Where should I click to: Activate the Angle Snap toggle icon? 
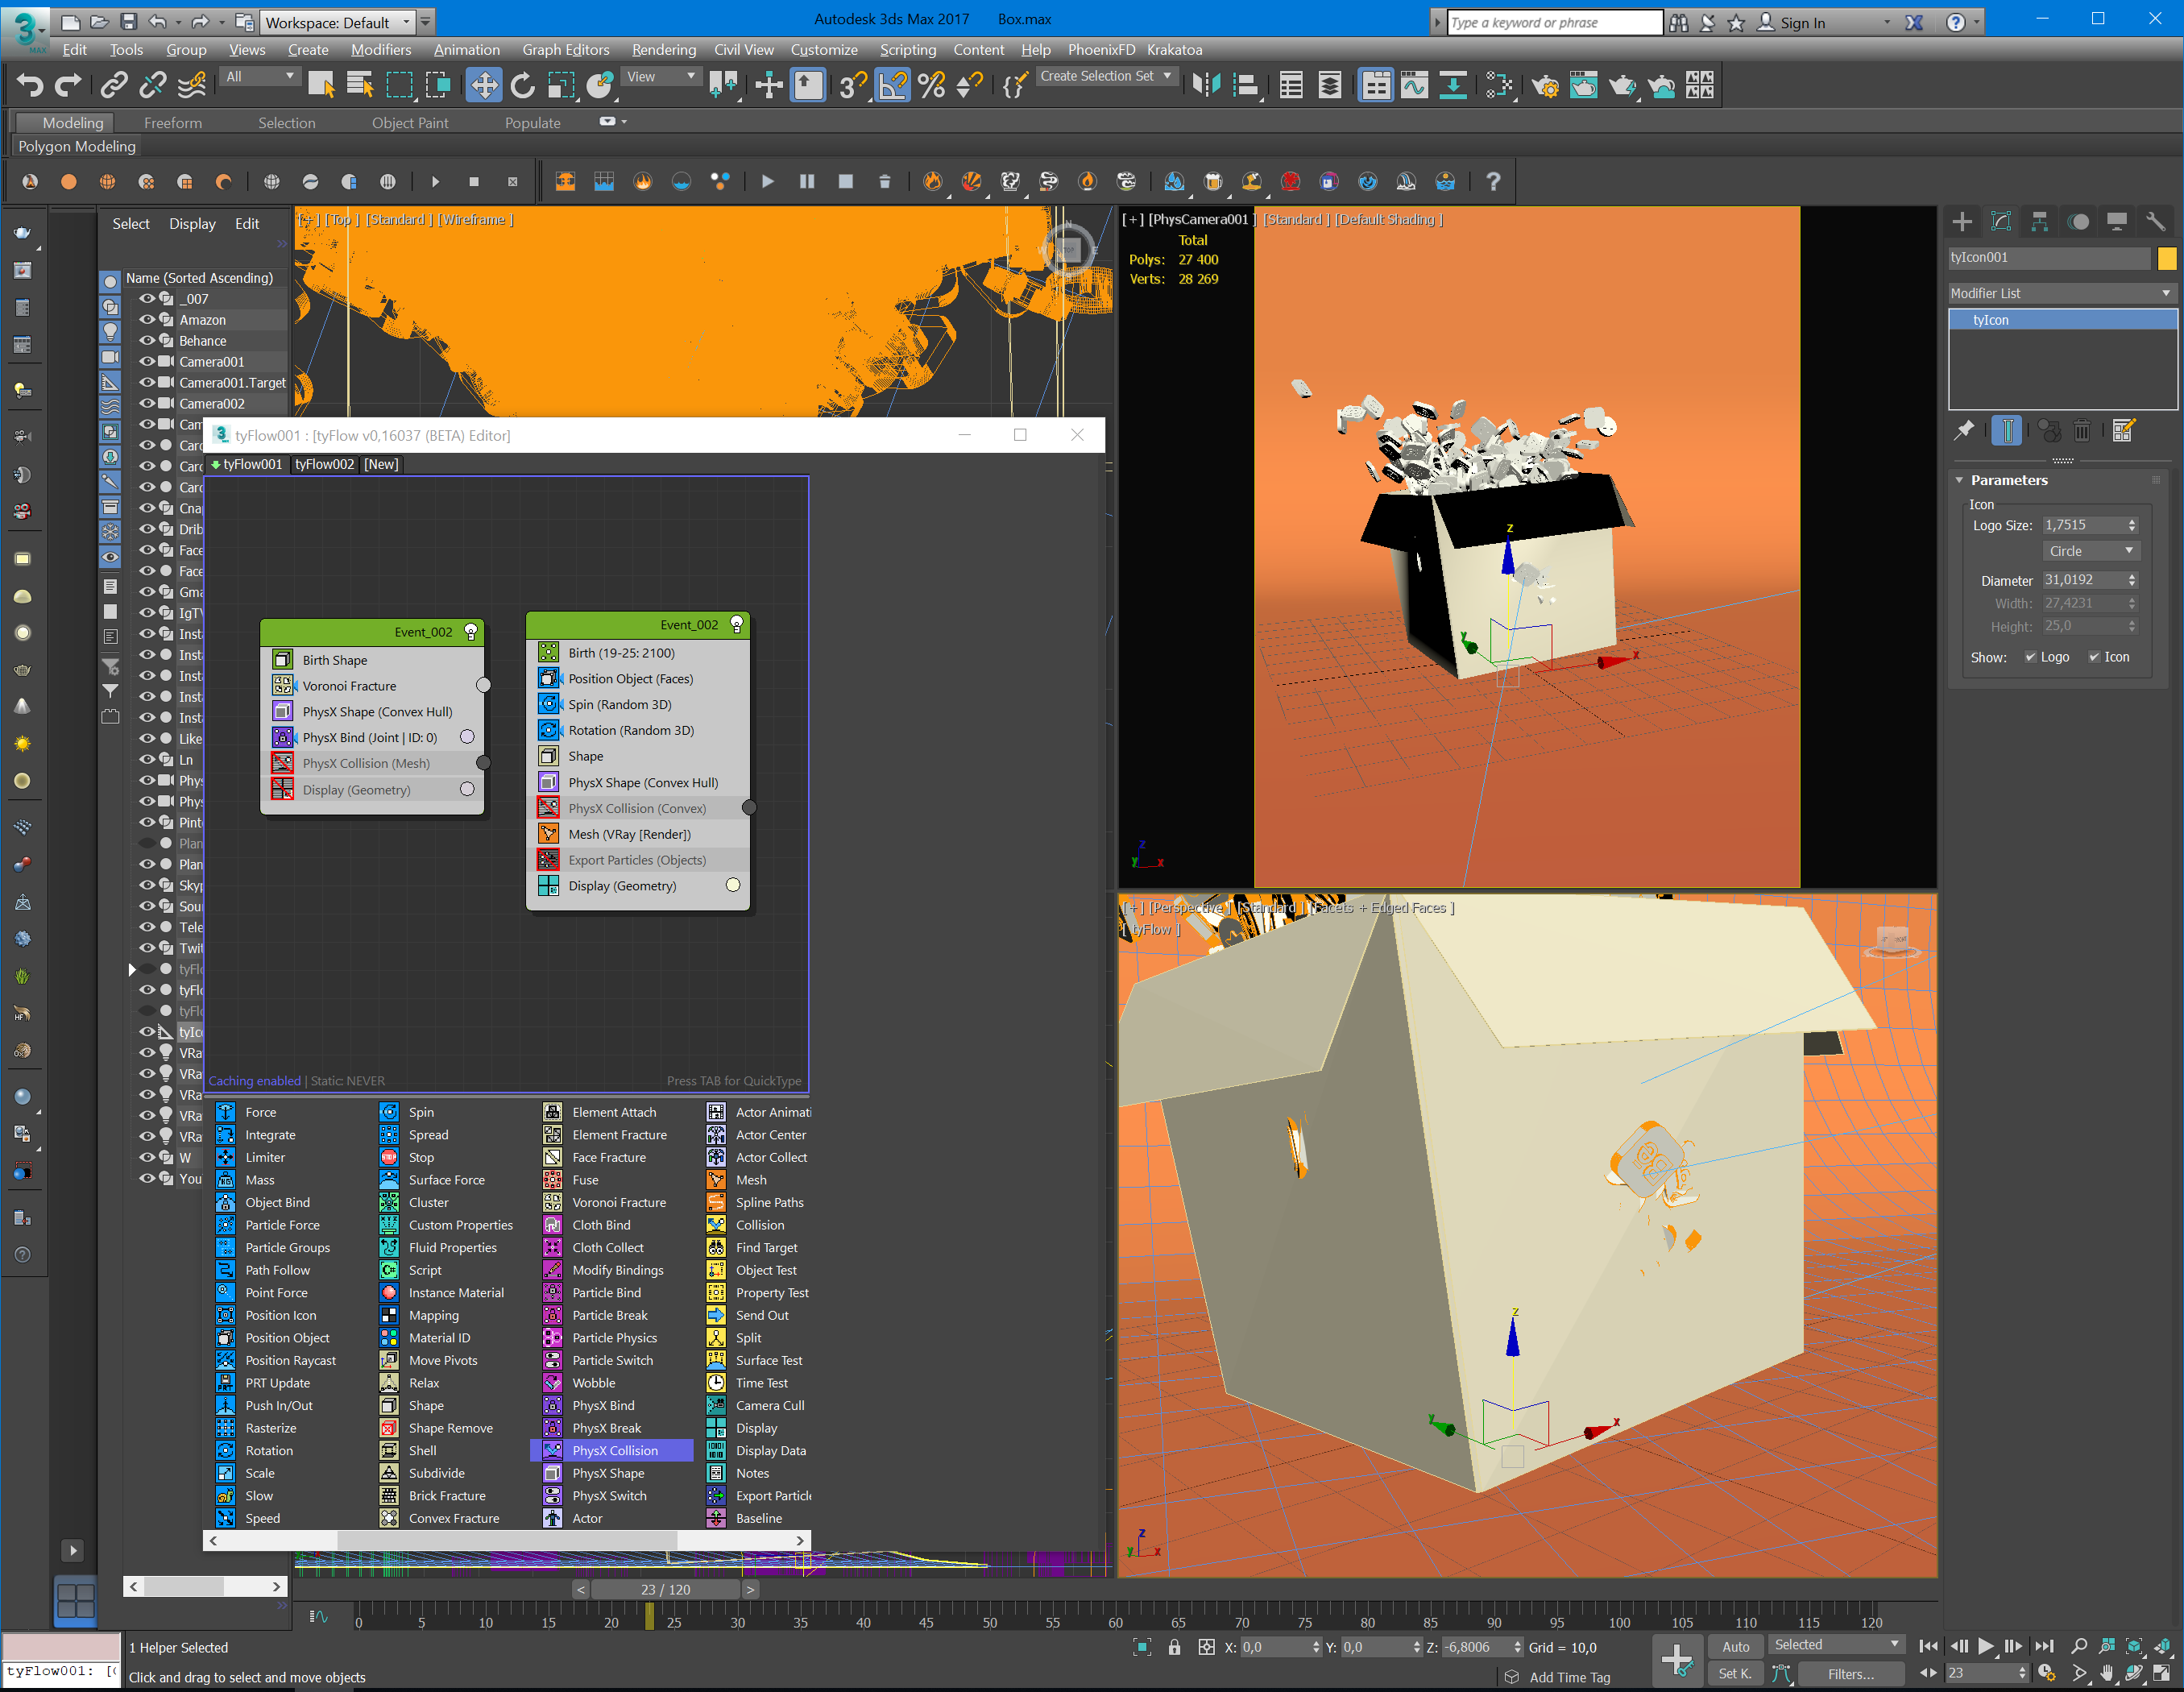pyautogui.click(x=892, y=86)
